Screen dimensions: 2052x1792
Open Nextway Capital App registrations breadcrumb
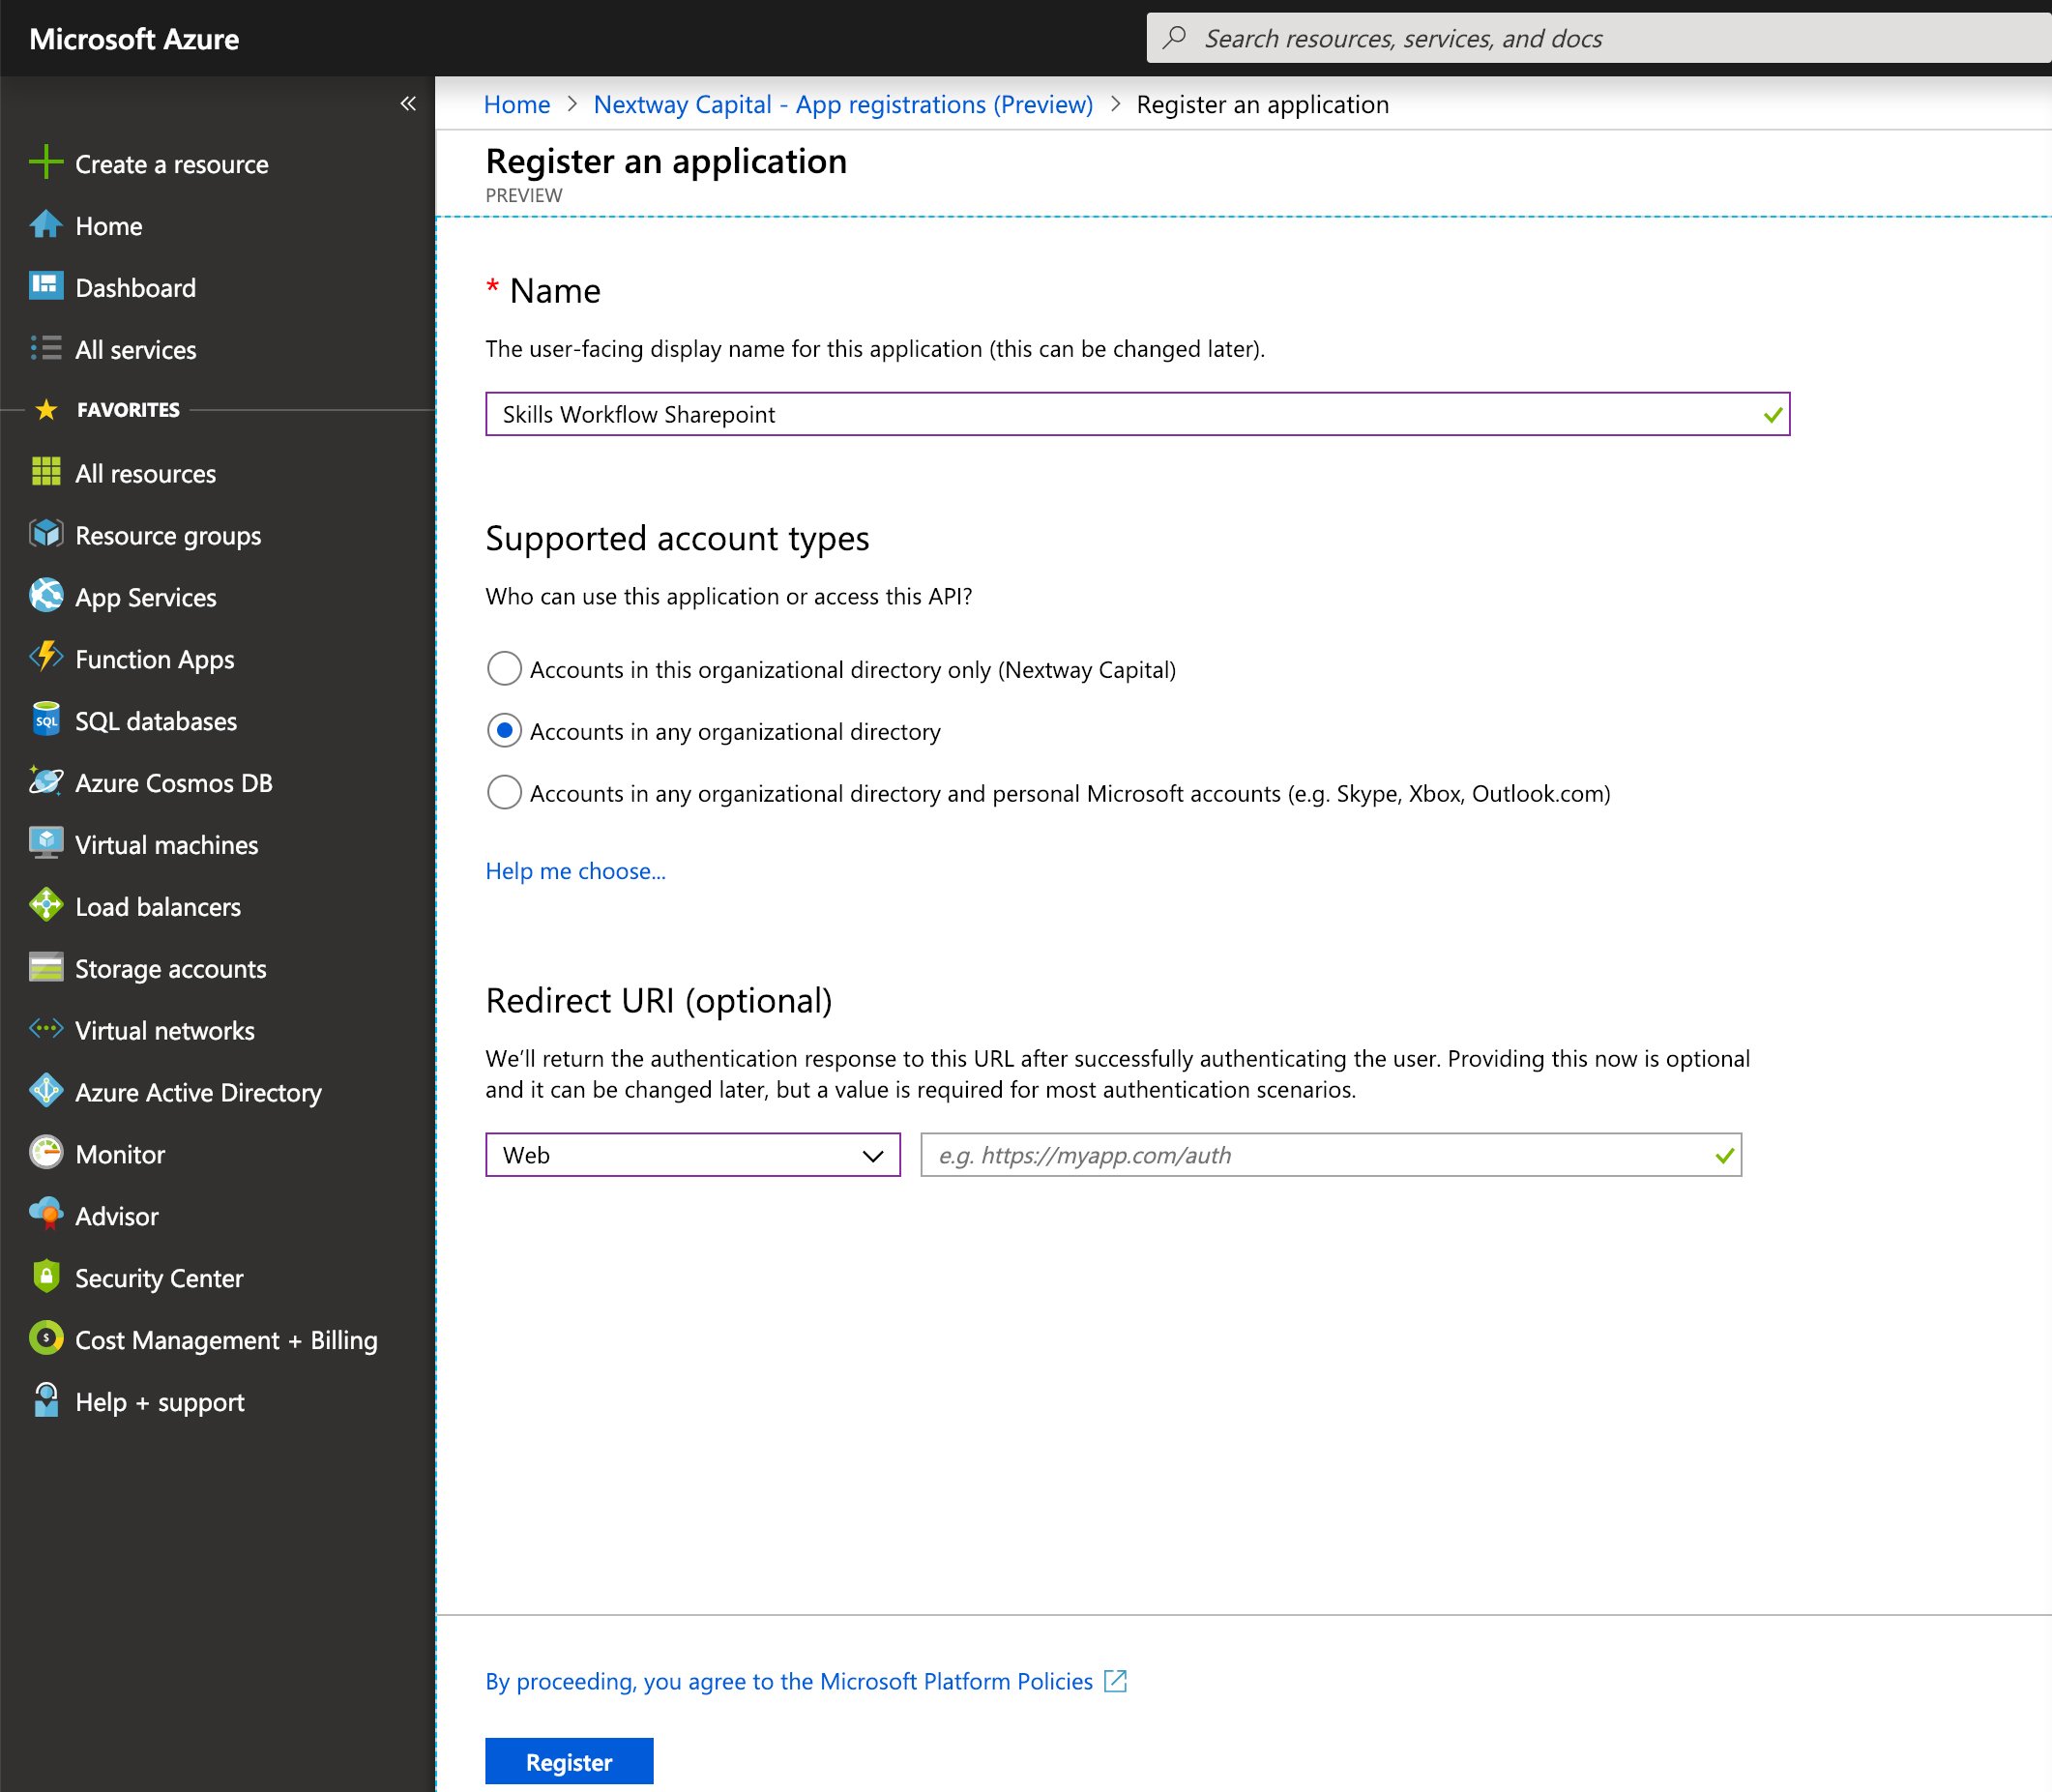(x=842, y=104)
